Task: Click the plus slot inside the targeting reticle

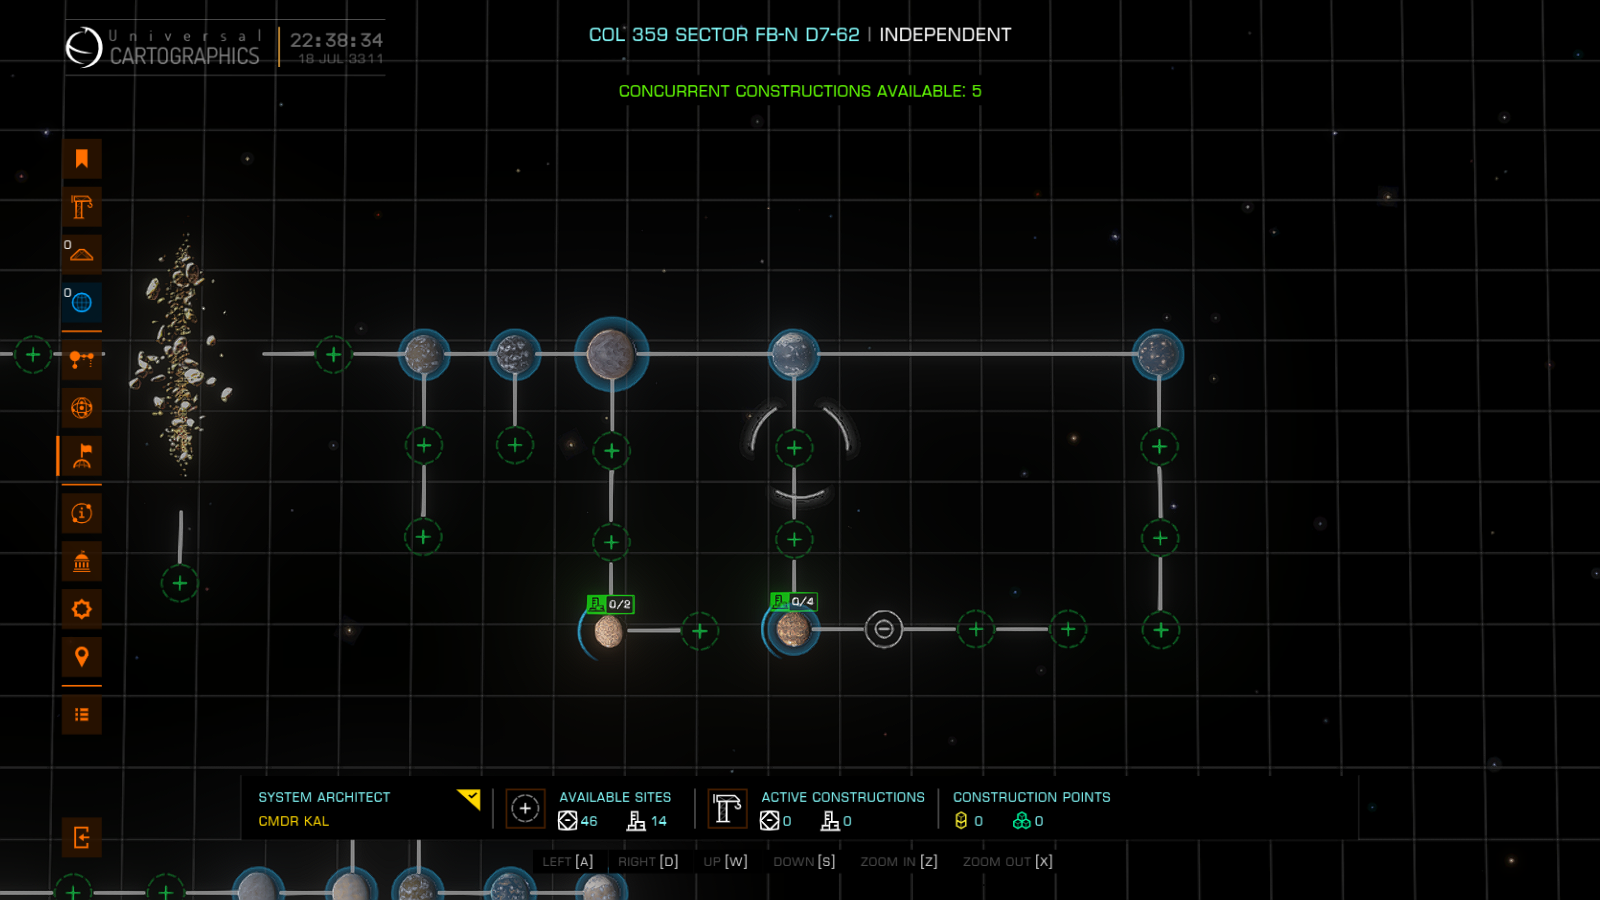Action: pyautogui.click(x=794, y=448)
